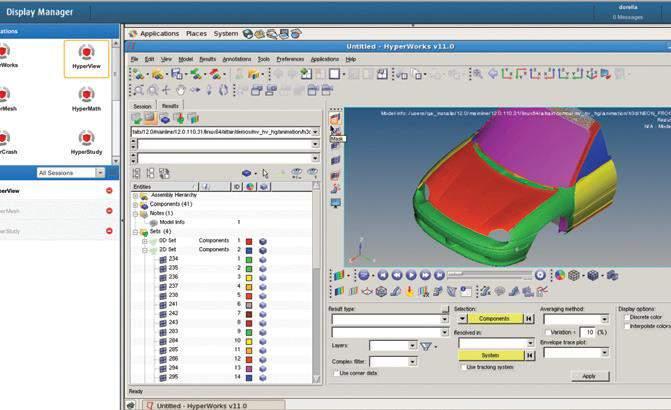671x410 pixels.
Task: Click the yellow Components selection button
Action: pos(494,319)
